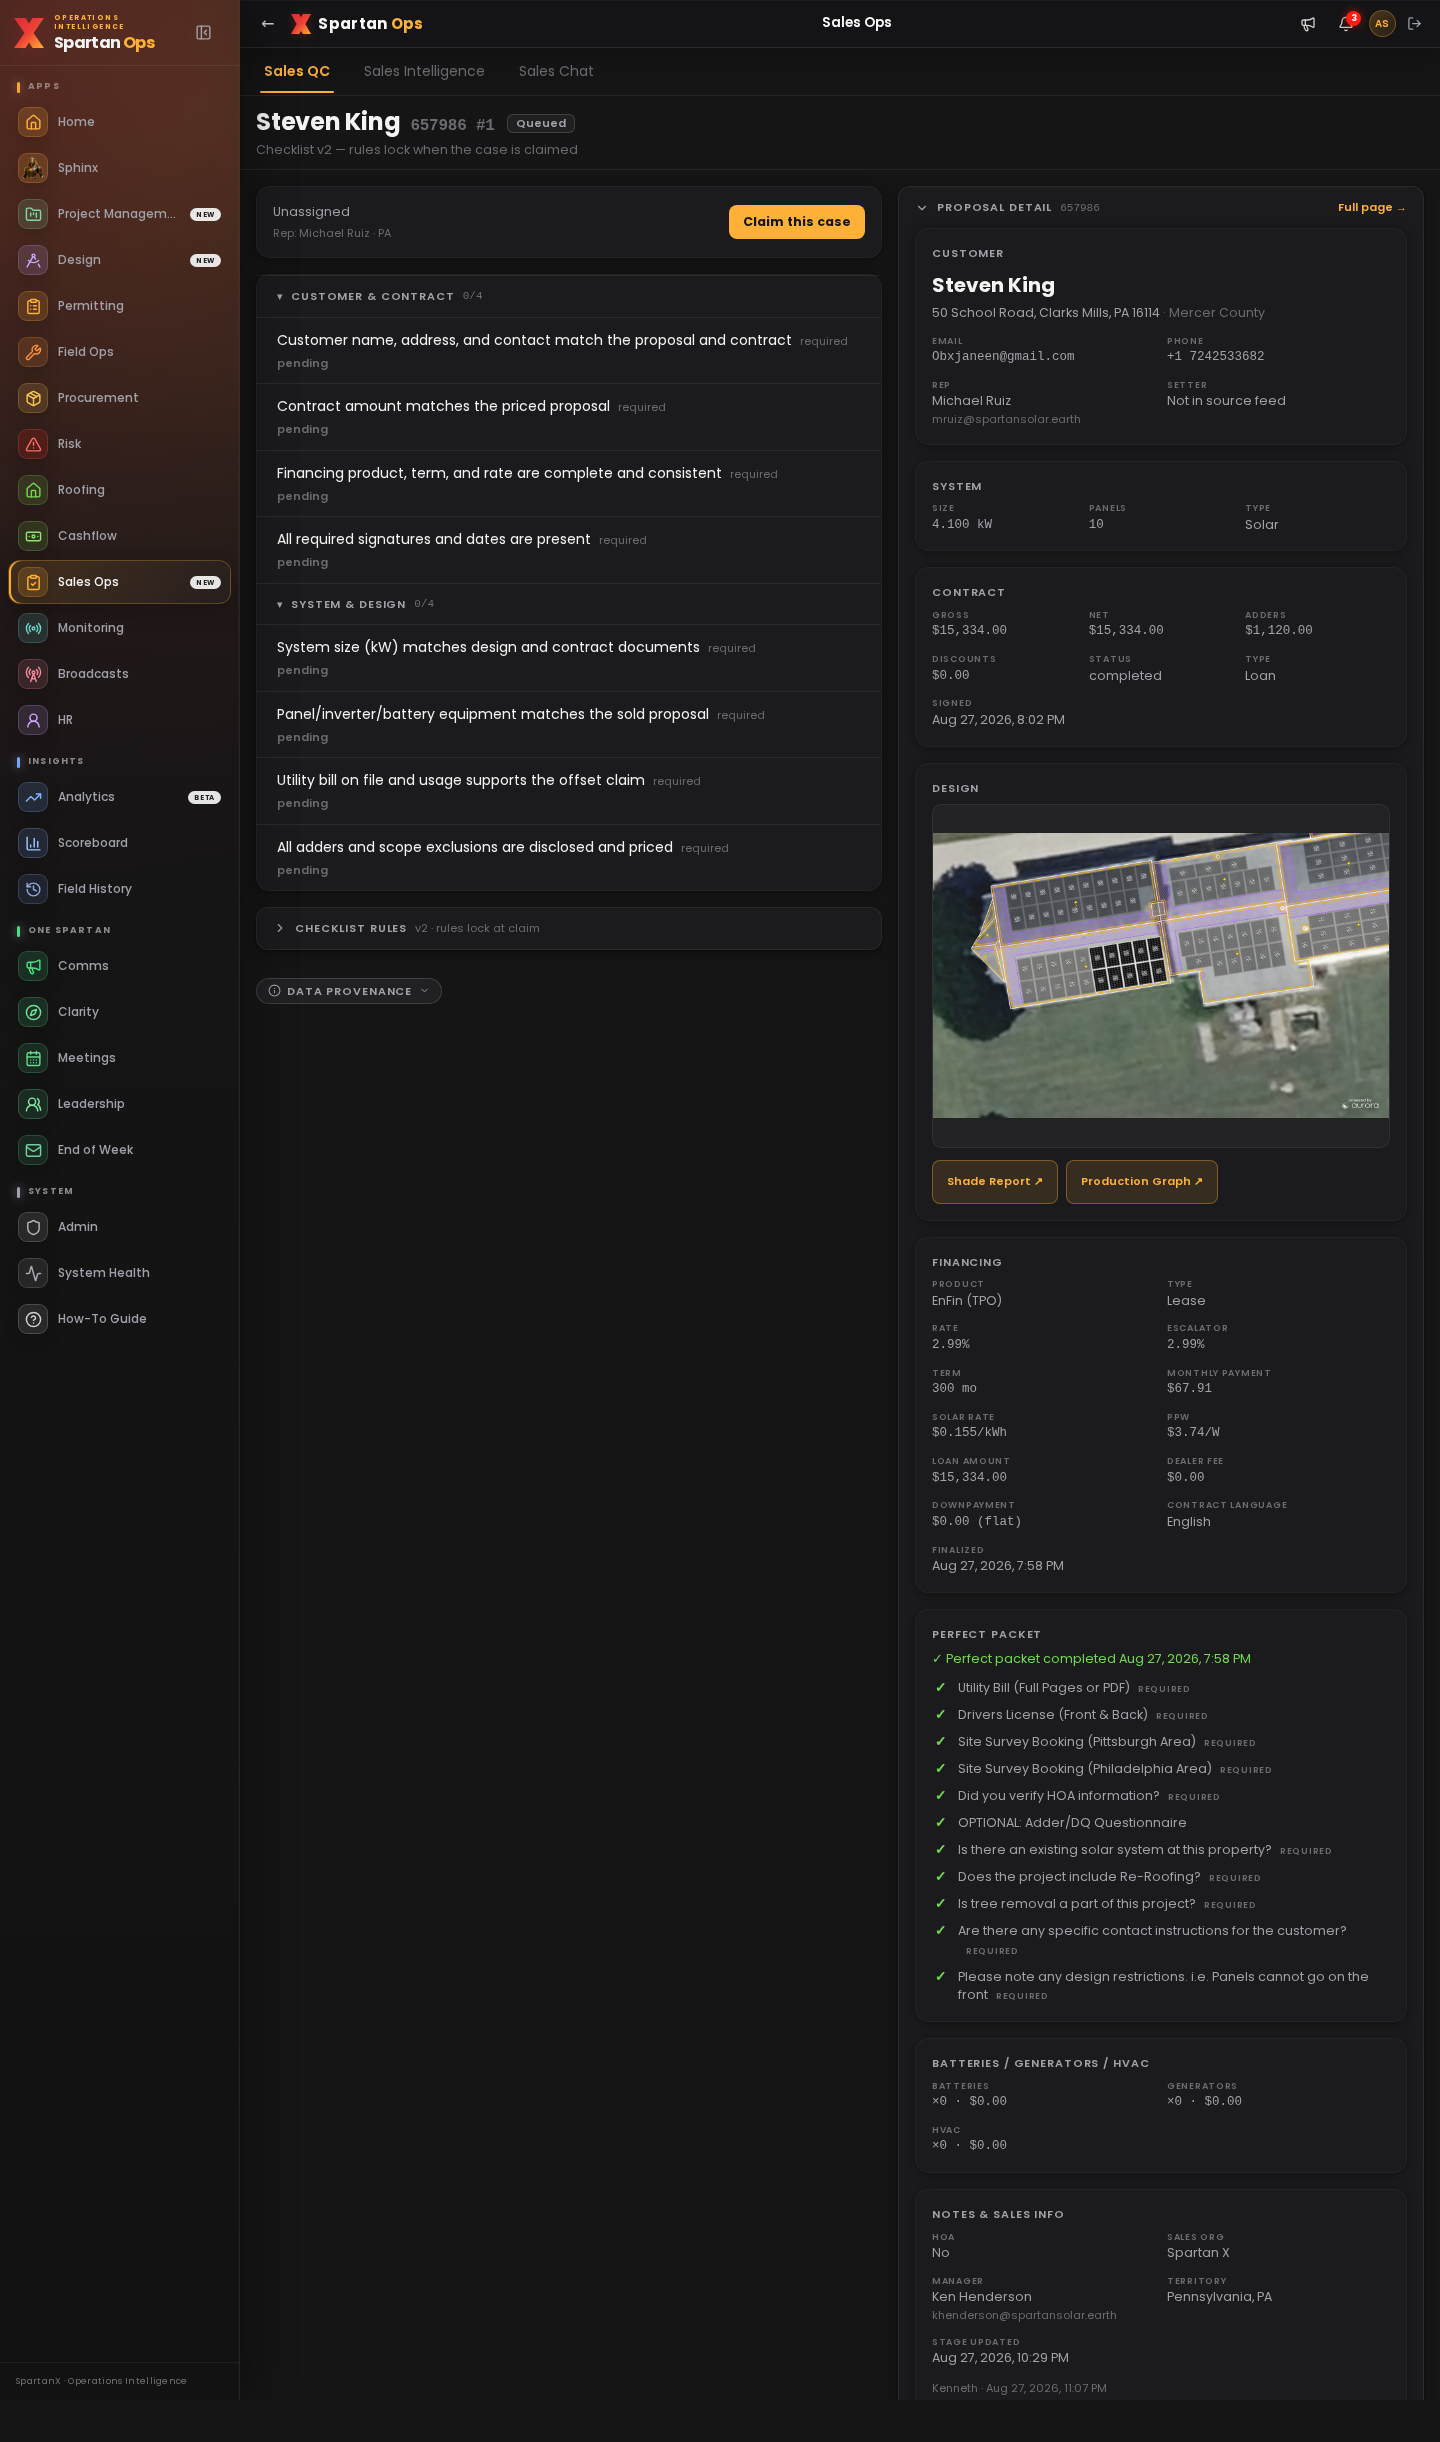Click the megaphone announcements icon in header
The width and height of the screenshot is (1440, 2442).
(1308, 24)
